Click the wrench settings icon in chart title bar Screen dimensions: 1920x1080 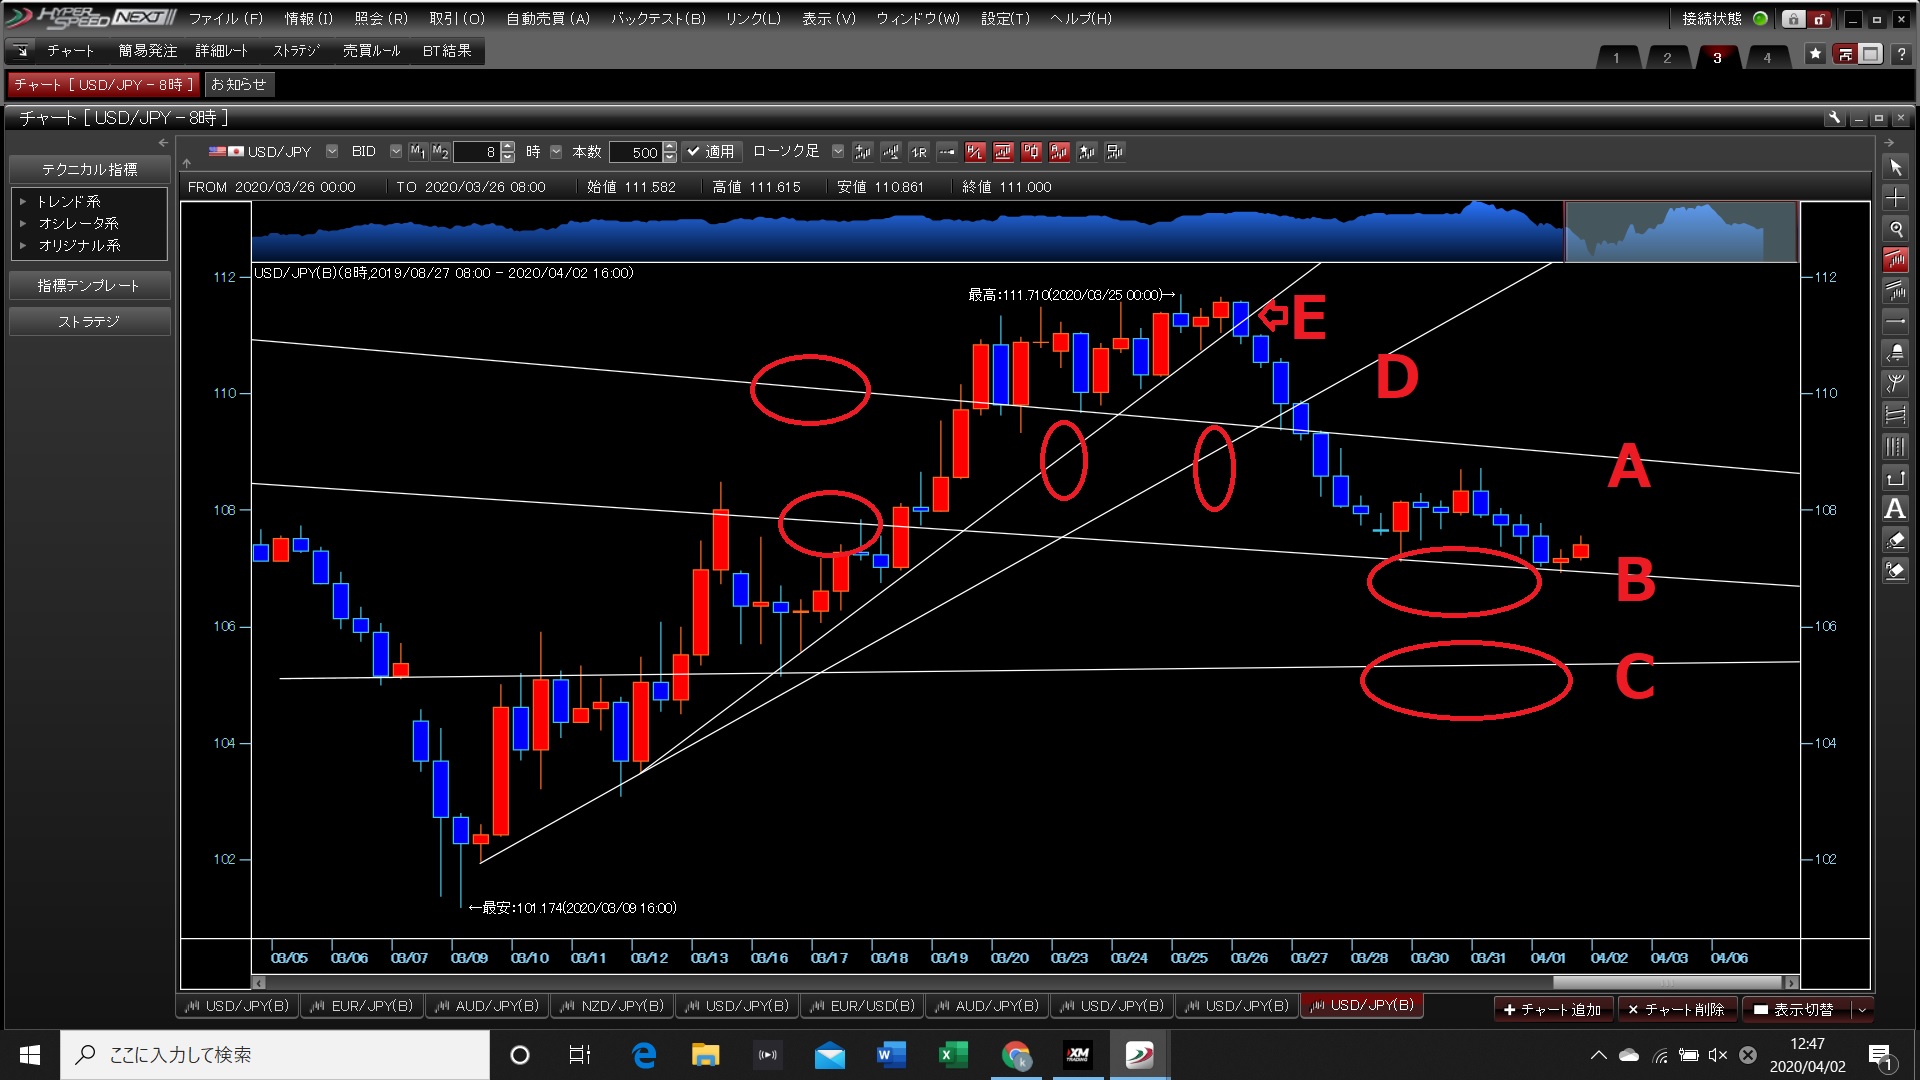coord(1834,118)
